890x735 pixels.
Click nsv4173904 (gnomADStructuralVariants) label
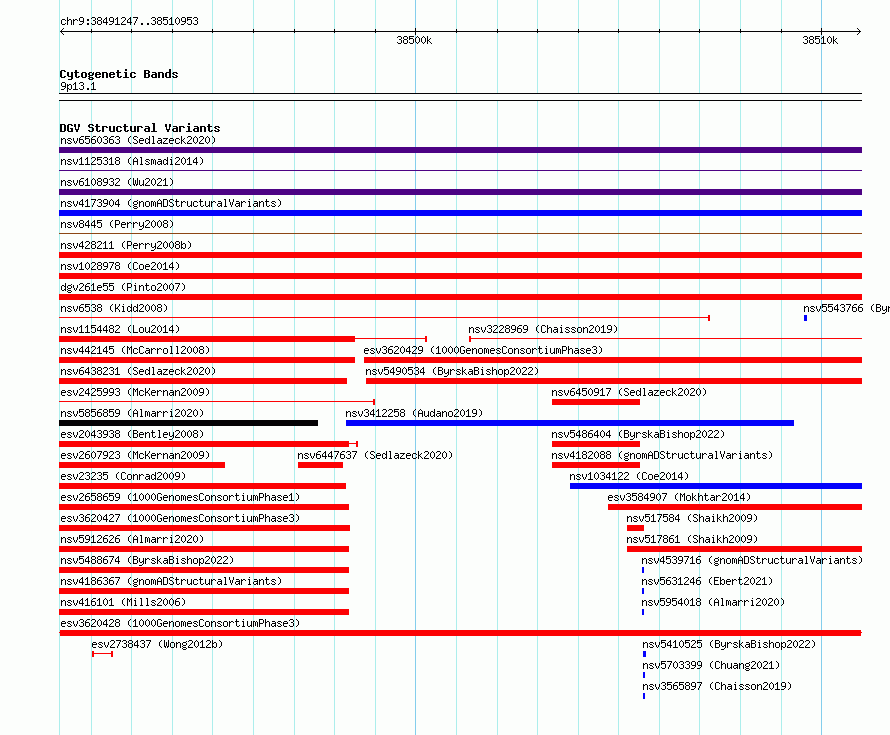point(171,203)
